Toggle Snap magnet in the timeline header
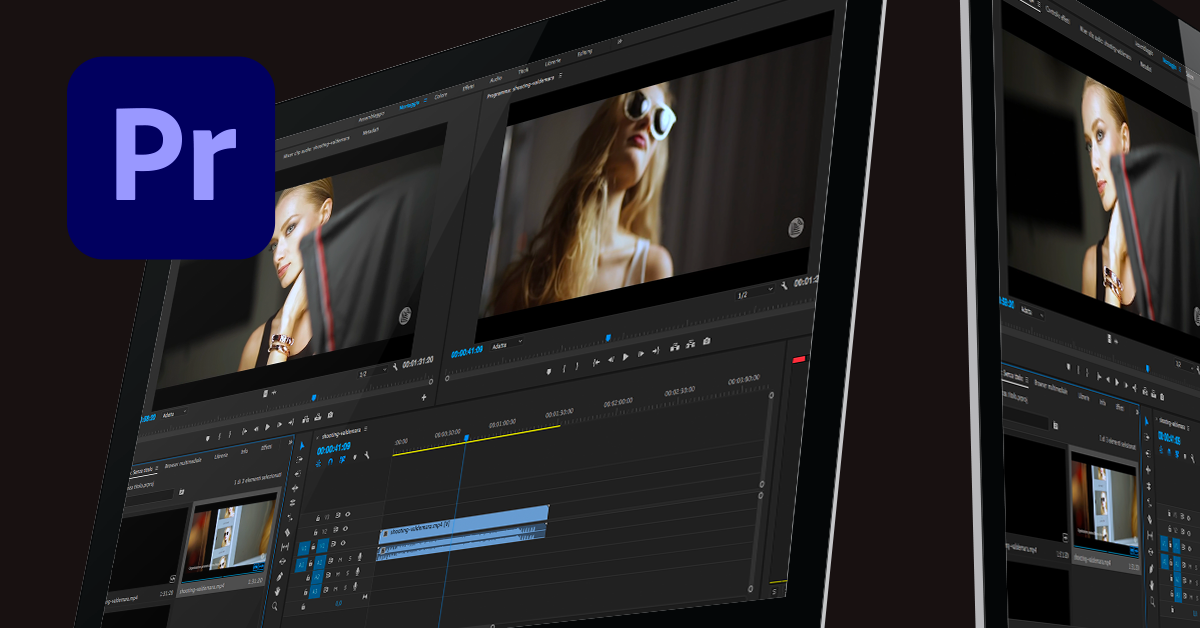 [333, 461]
